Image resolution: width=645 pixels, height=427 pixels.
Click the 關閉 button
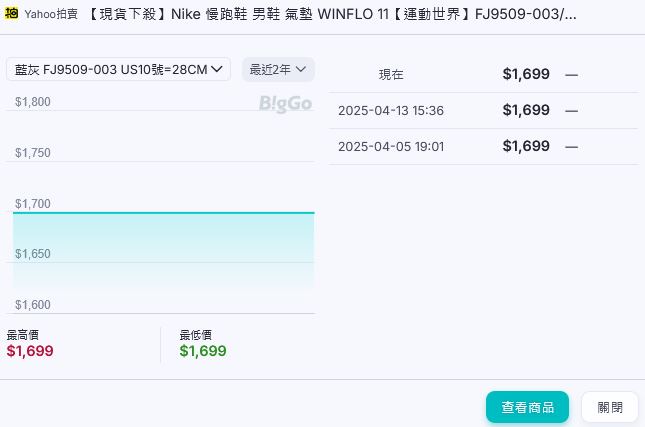tap(609, 407)
